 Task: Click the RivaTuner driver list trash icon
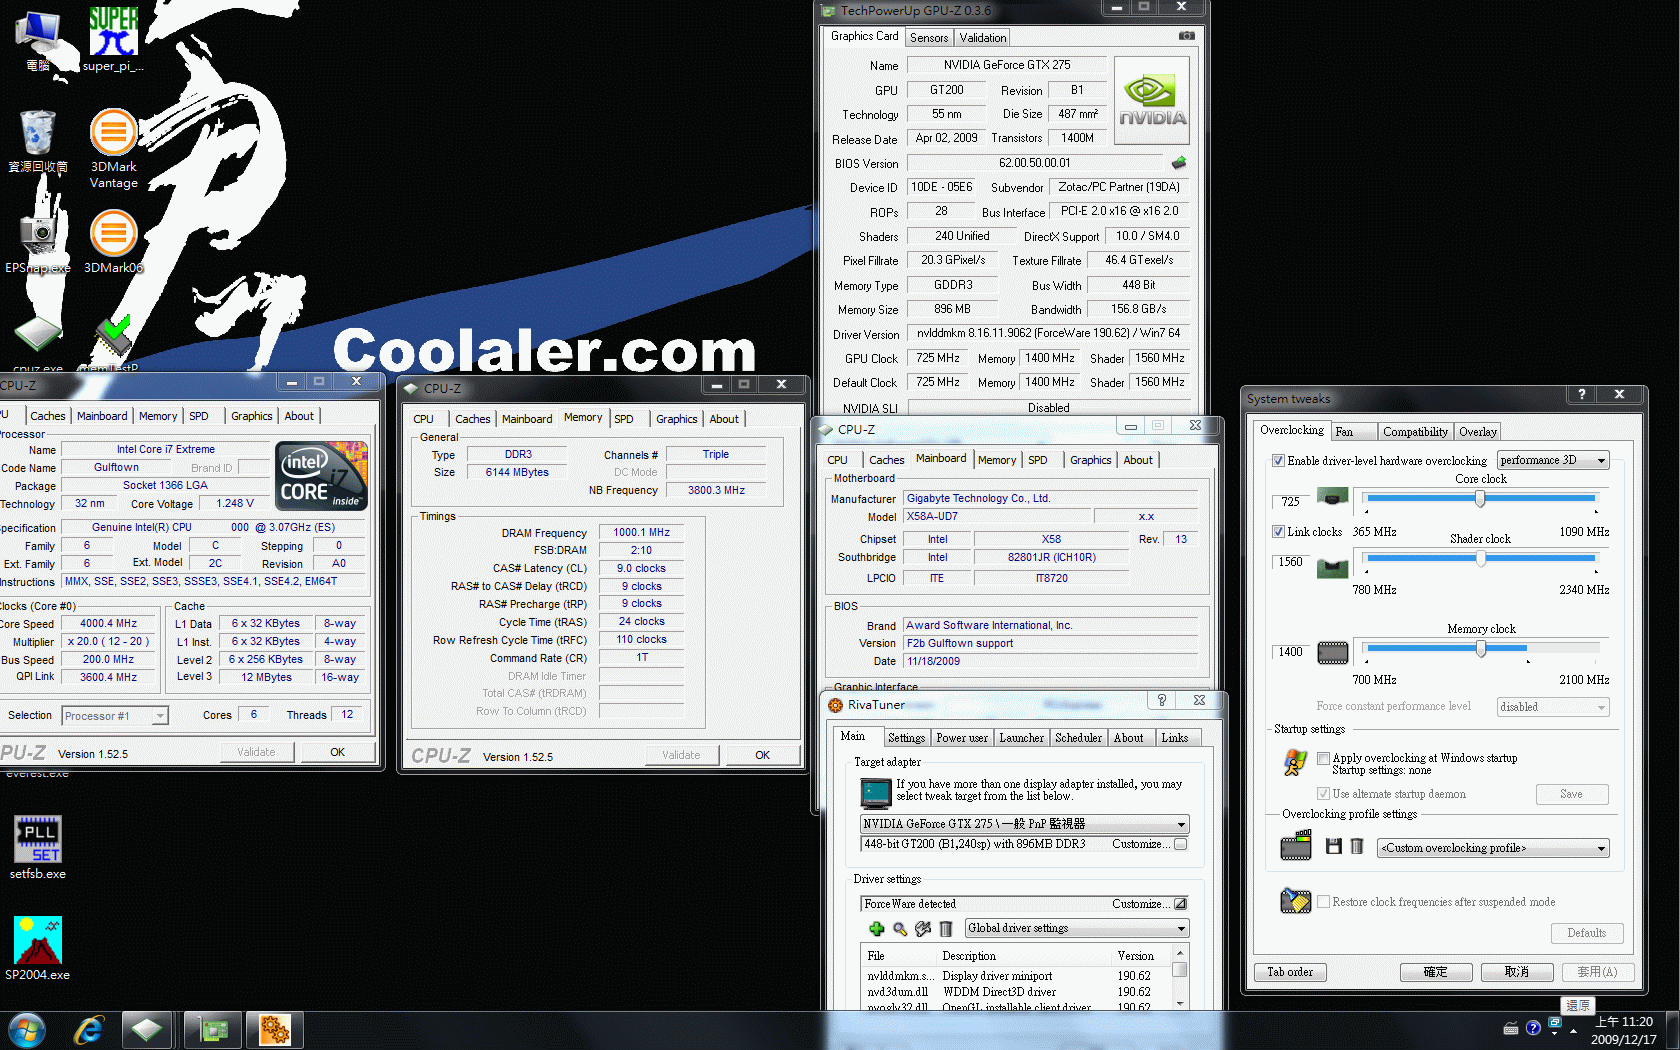(x=946, y=929)
